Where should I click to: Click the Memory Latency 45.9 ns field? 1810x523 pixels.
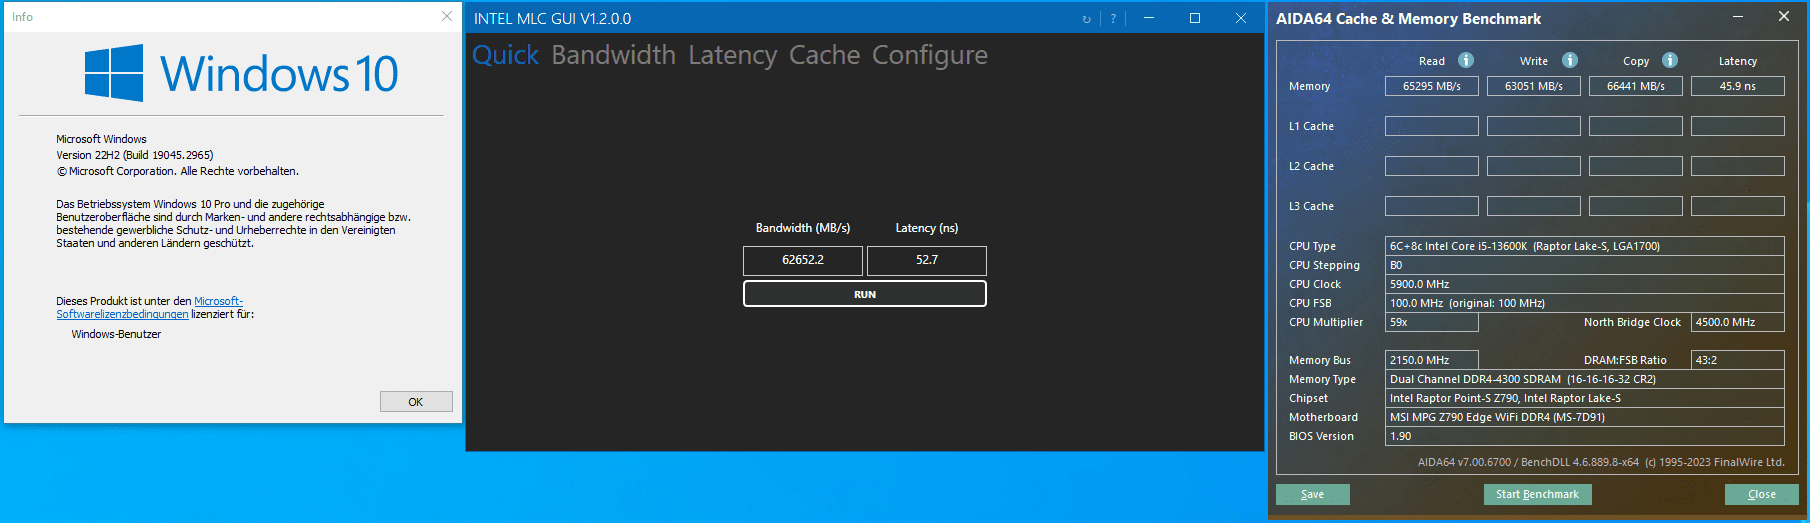click(x=1738, y=86)
